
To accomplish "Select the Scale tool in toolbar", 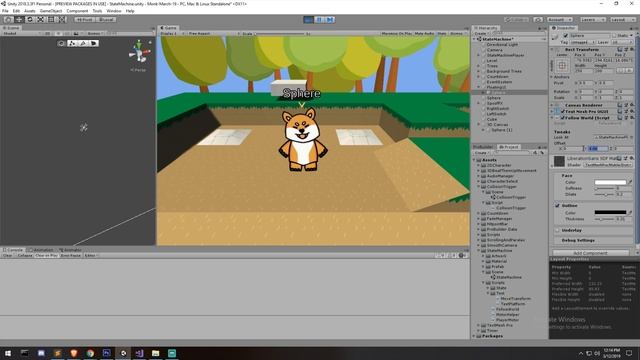I will tap(40, 19).
